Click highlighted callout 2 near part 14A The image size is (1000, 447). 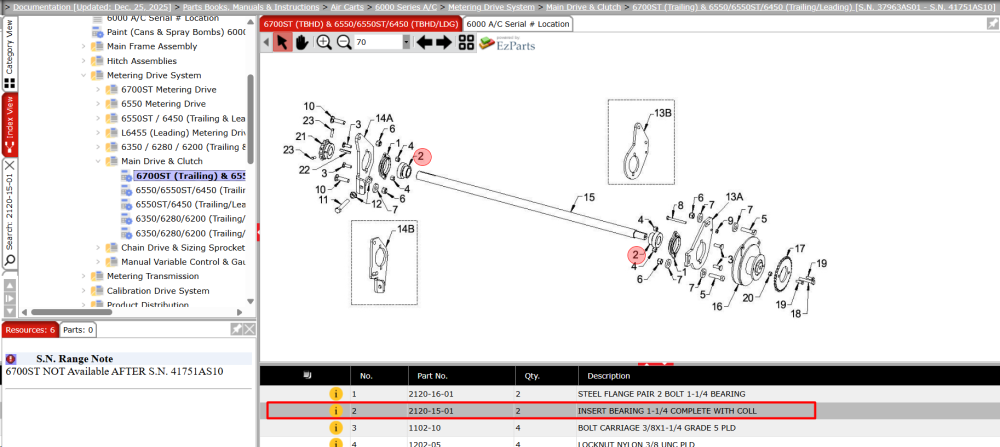tap(422, 156)
